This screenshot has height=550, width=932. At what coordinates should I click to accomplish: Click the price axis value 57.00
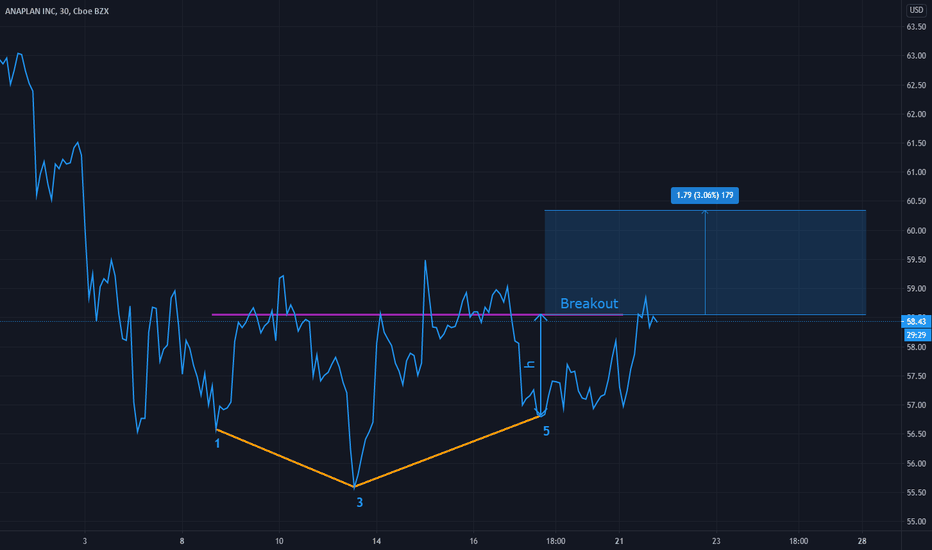click(x=916, y=406)
